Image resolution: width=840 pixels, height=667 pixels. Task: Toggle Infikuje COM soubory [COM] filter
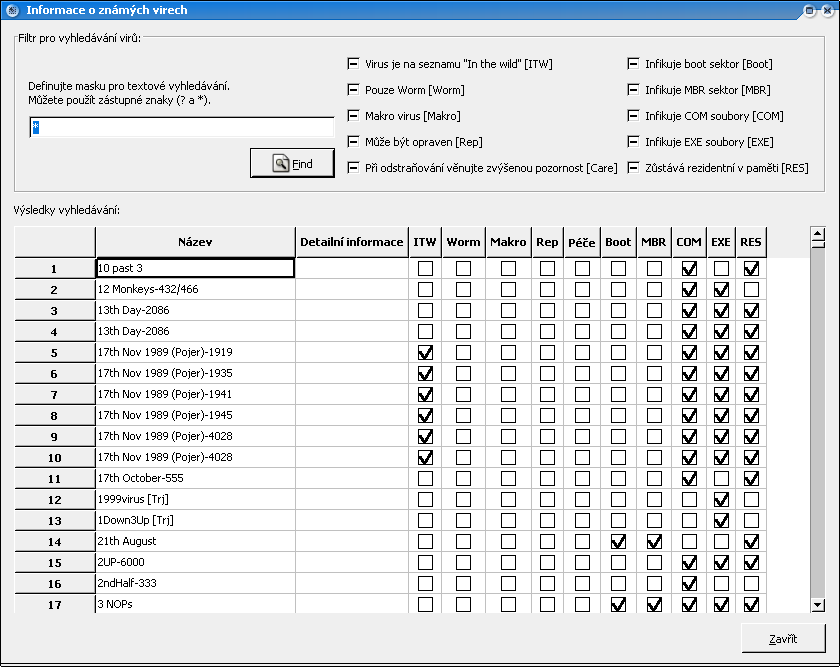coord(633,116)
